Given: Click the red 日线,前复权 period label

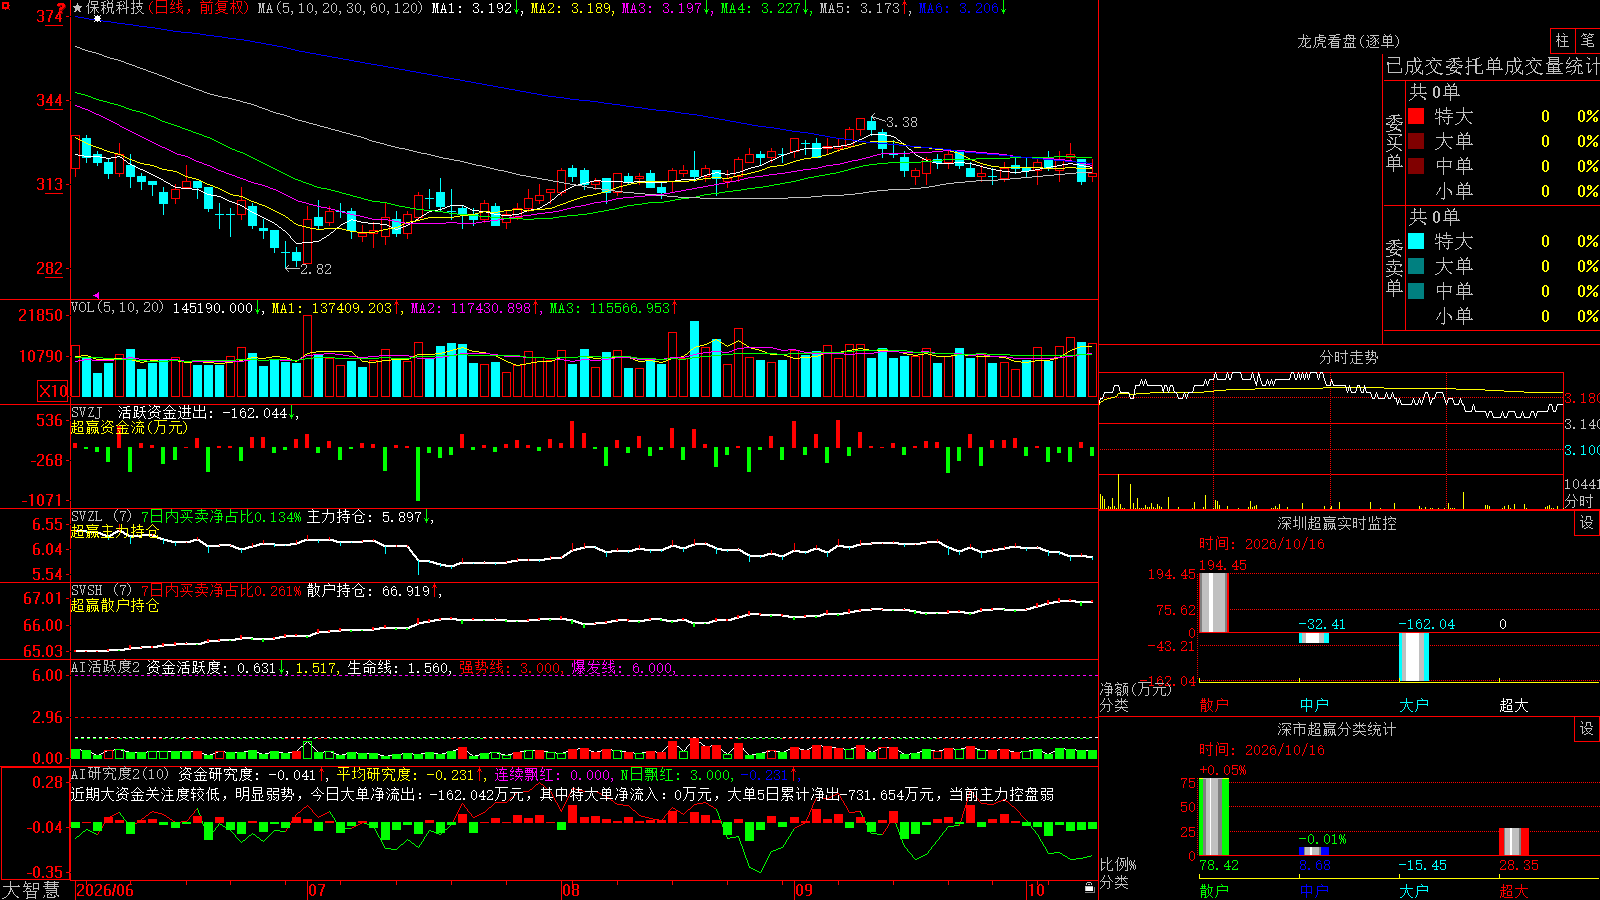Looking at the screenshot, I should [x=200, y=8].
